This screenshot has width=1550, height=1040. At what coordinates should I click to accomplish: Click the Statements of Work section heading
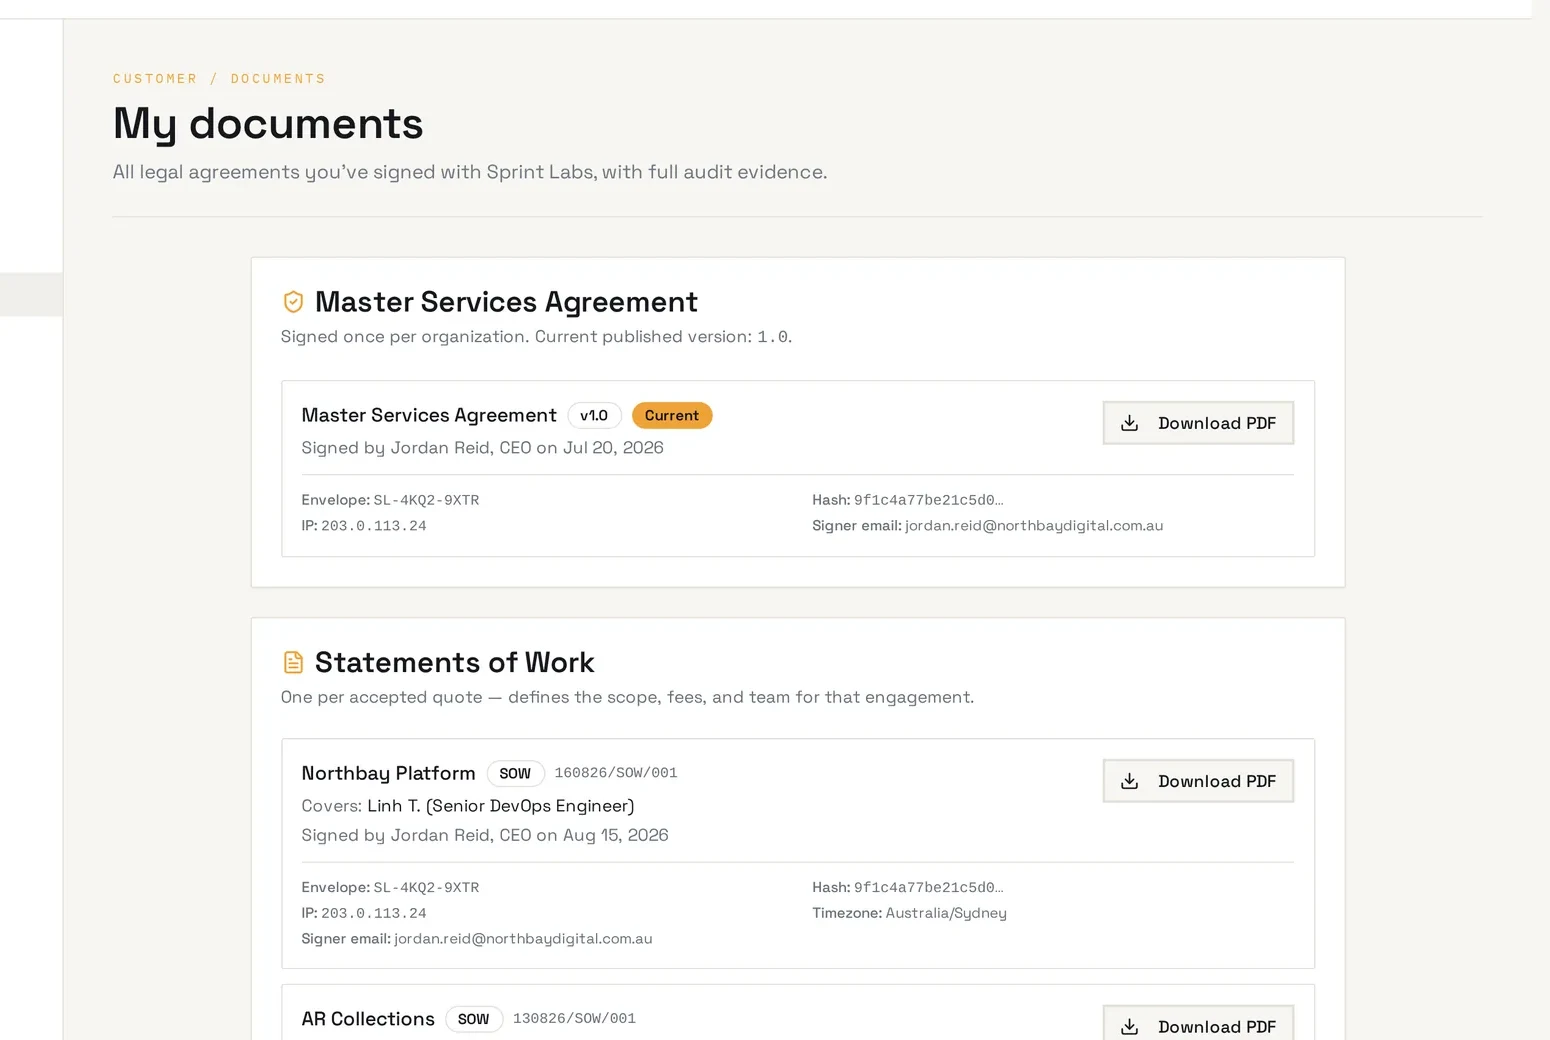(454, 662)
